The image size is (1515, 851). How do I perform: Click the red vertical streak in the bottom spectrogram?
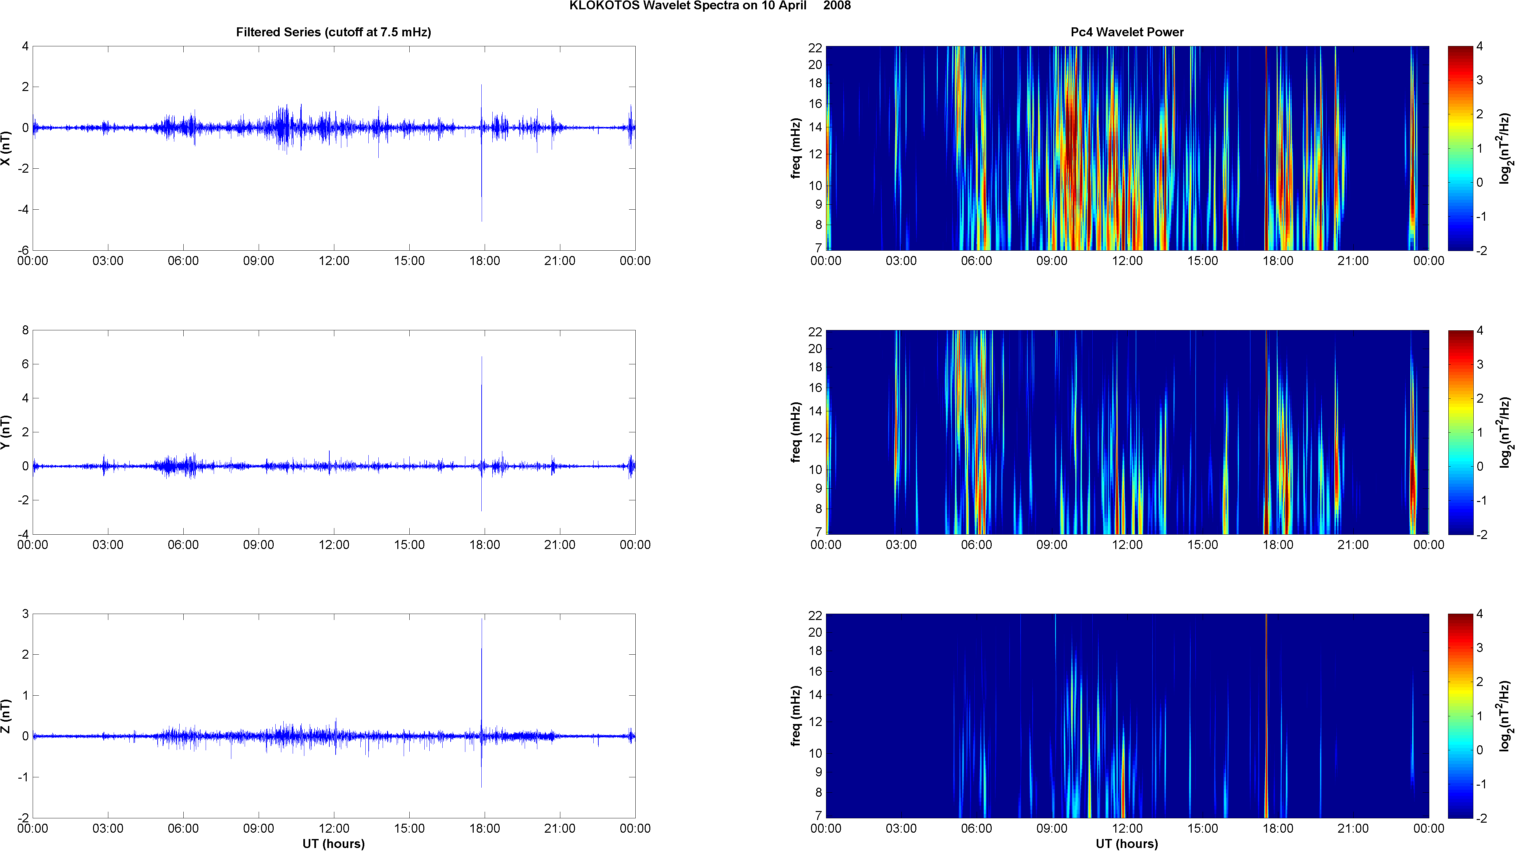(1266, 716)
